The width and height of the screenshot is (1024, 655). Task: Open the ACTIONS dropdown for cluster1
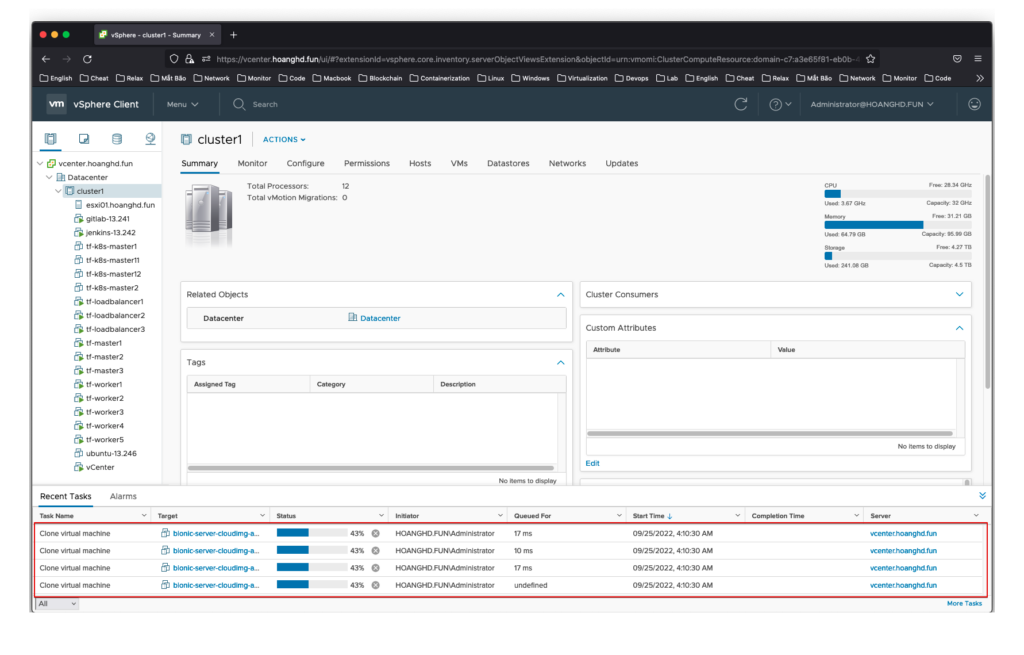284,139
